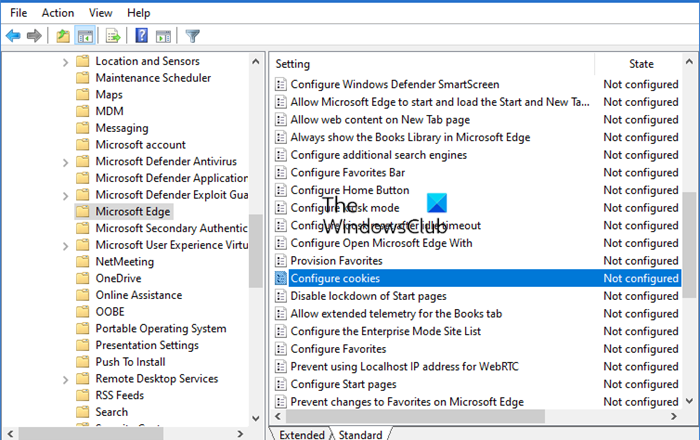Switch to the Standard tab
This screenshot has height=440, width=700.
coord(361,434)
